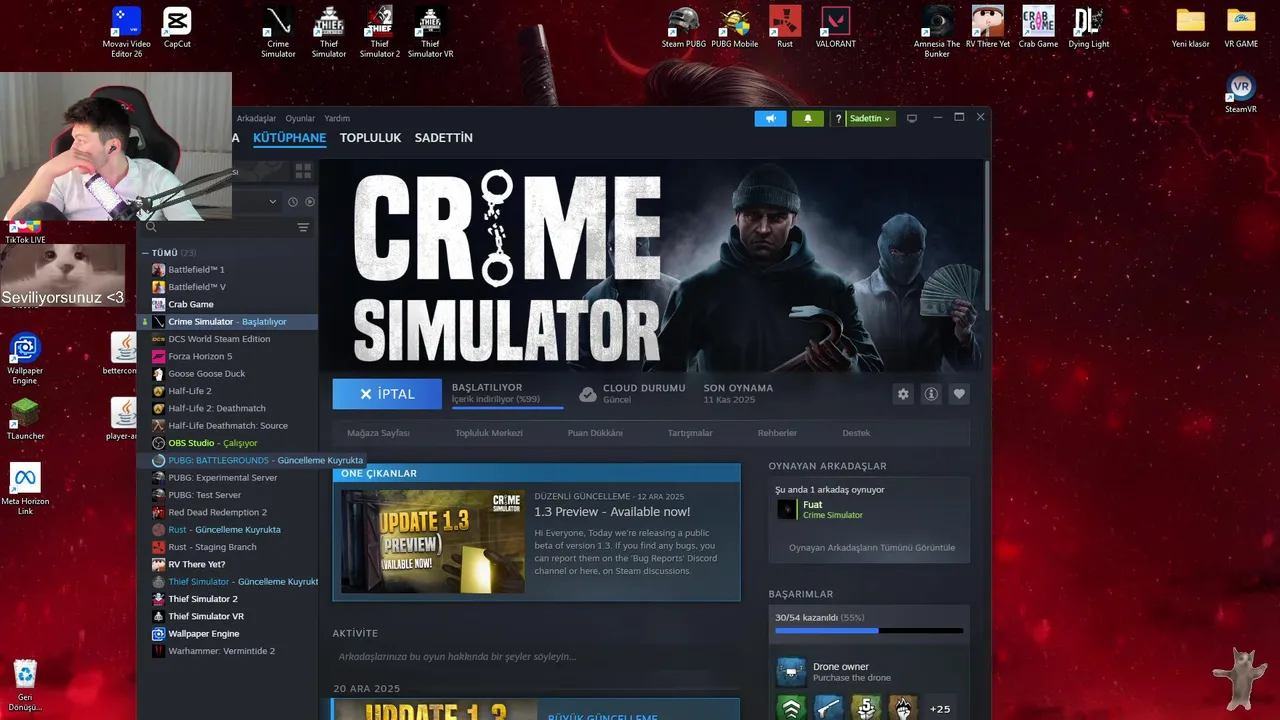Image resolution: width=1280 pixels, height=720 pixels.
Task: Click the Big Picture mode monitor icon
Action: [911, 118]
